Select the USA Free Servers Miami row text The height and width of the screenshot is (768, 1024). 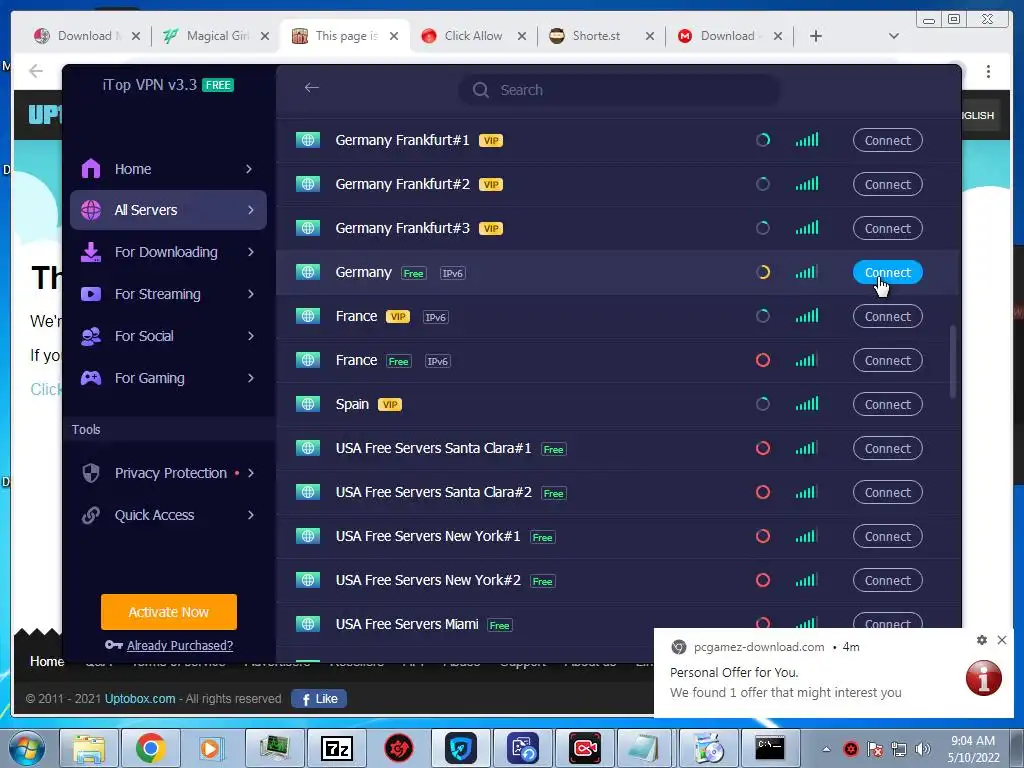pyautogui.click(x=407, y=624)
